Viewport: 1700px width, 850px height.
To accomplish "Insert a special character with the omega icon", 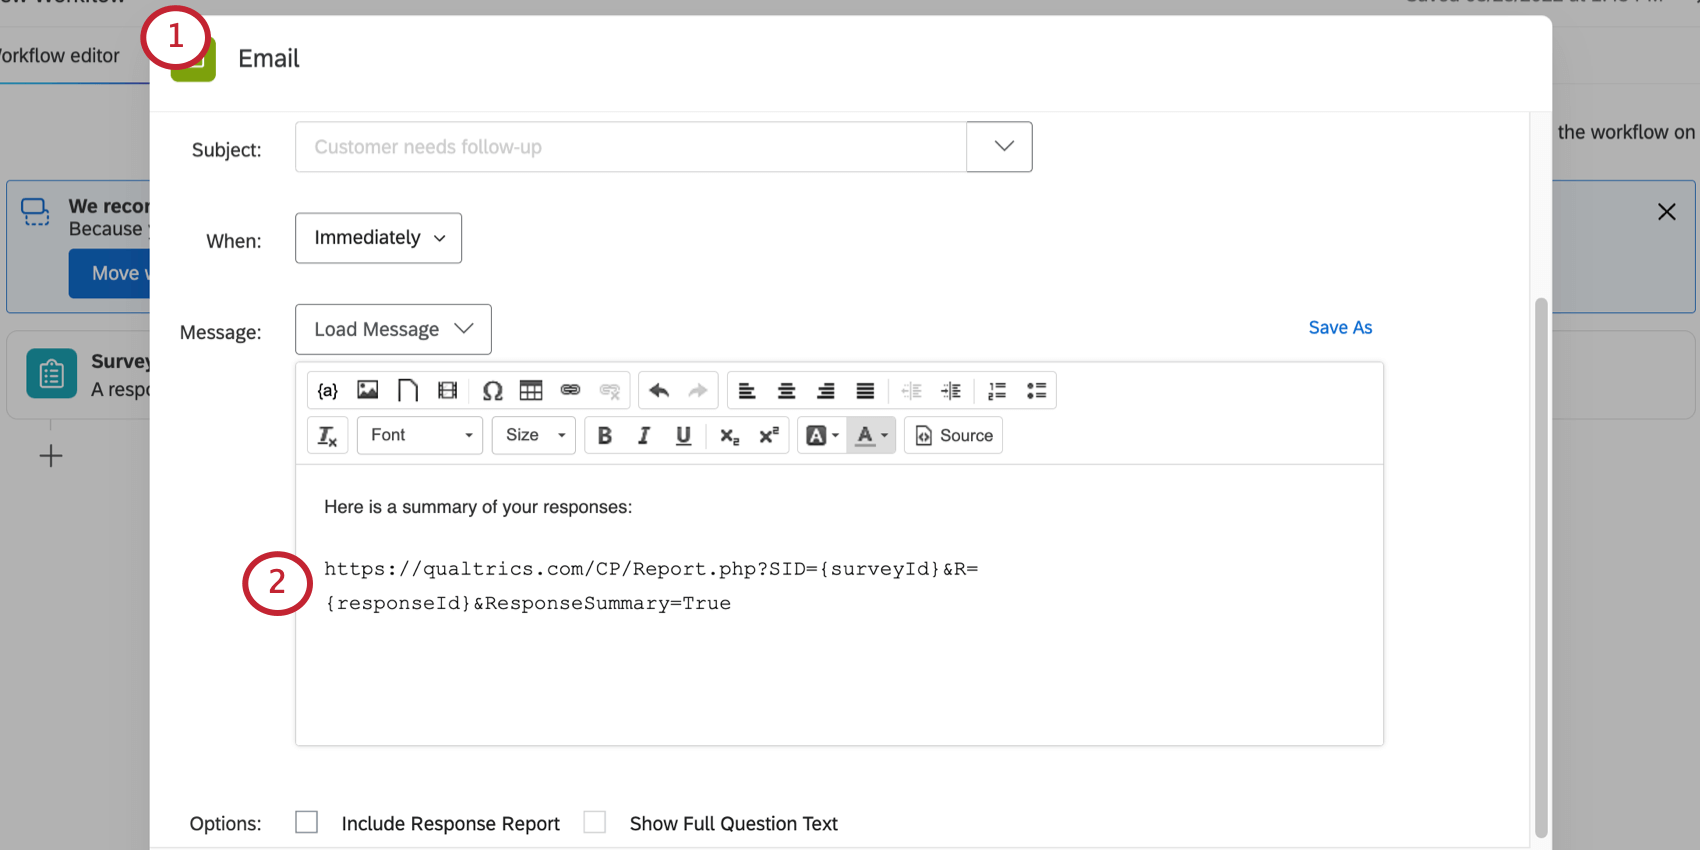I will (x=492, y=391).
